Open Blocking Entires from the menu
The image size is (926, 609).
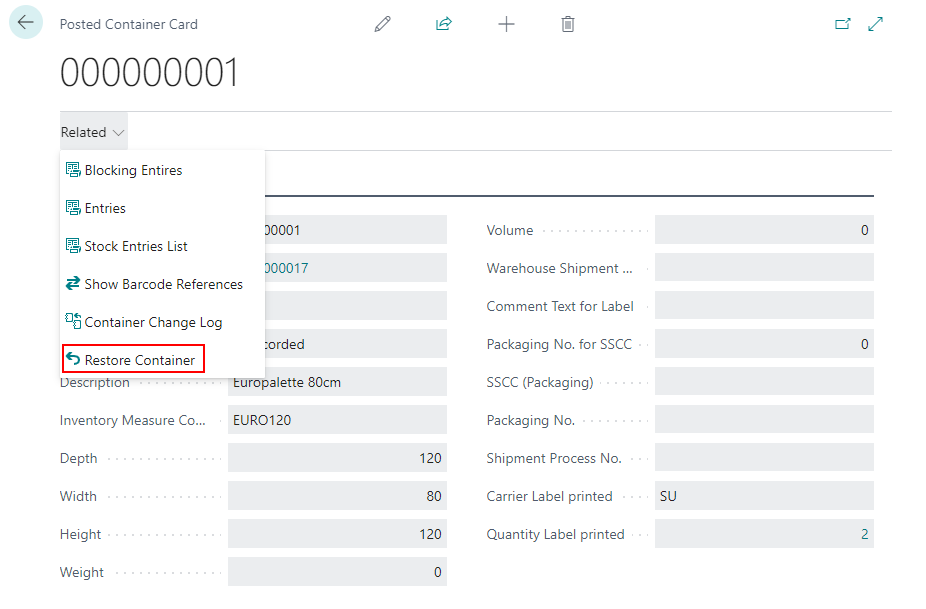click(x=133, y=171)
